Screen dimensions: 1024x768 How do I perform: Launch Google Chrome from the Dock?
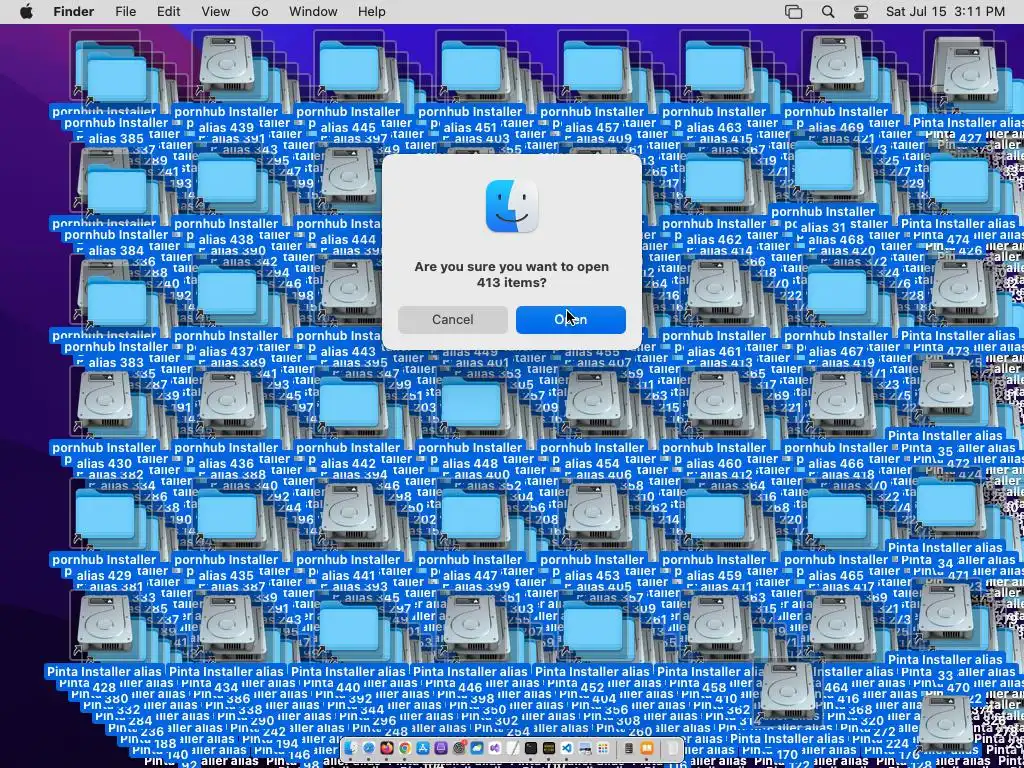[x=405, y=748]
